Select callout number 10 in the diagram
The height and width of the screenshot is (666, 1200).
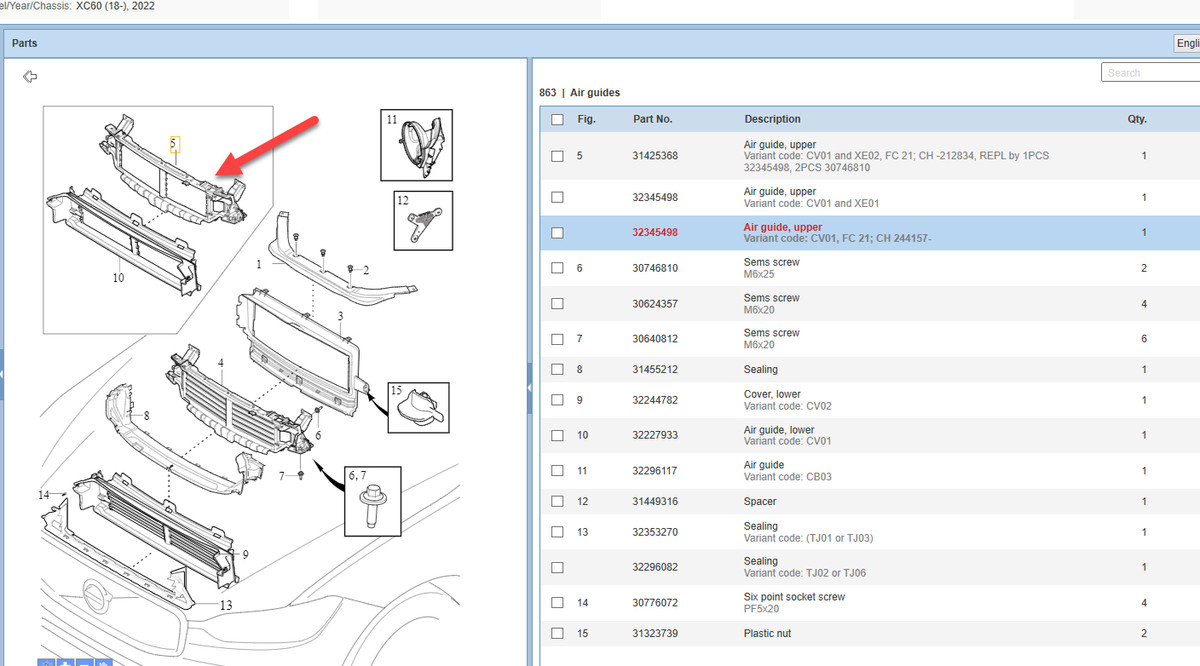(118, 278)
